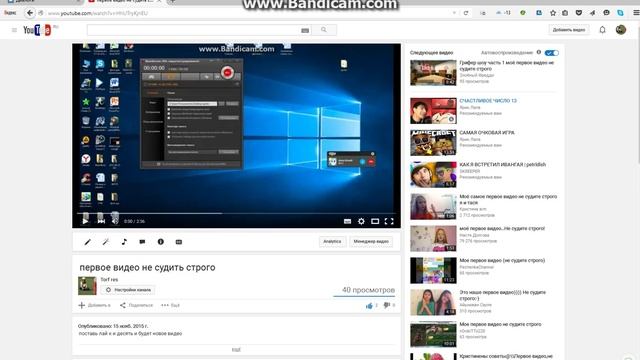Open Моё первое видео (не судите строго) link
Screen dimensions: 640x360
click(x=502, y=260)
